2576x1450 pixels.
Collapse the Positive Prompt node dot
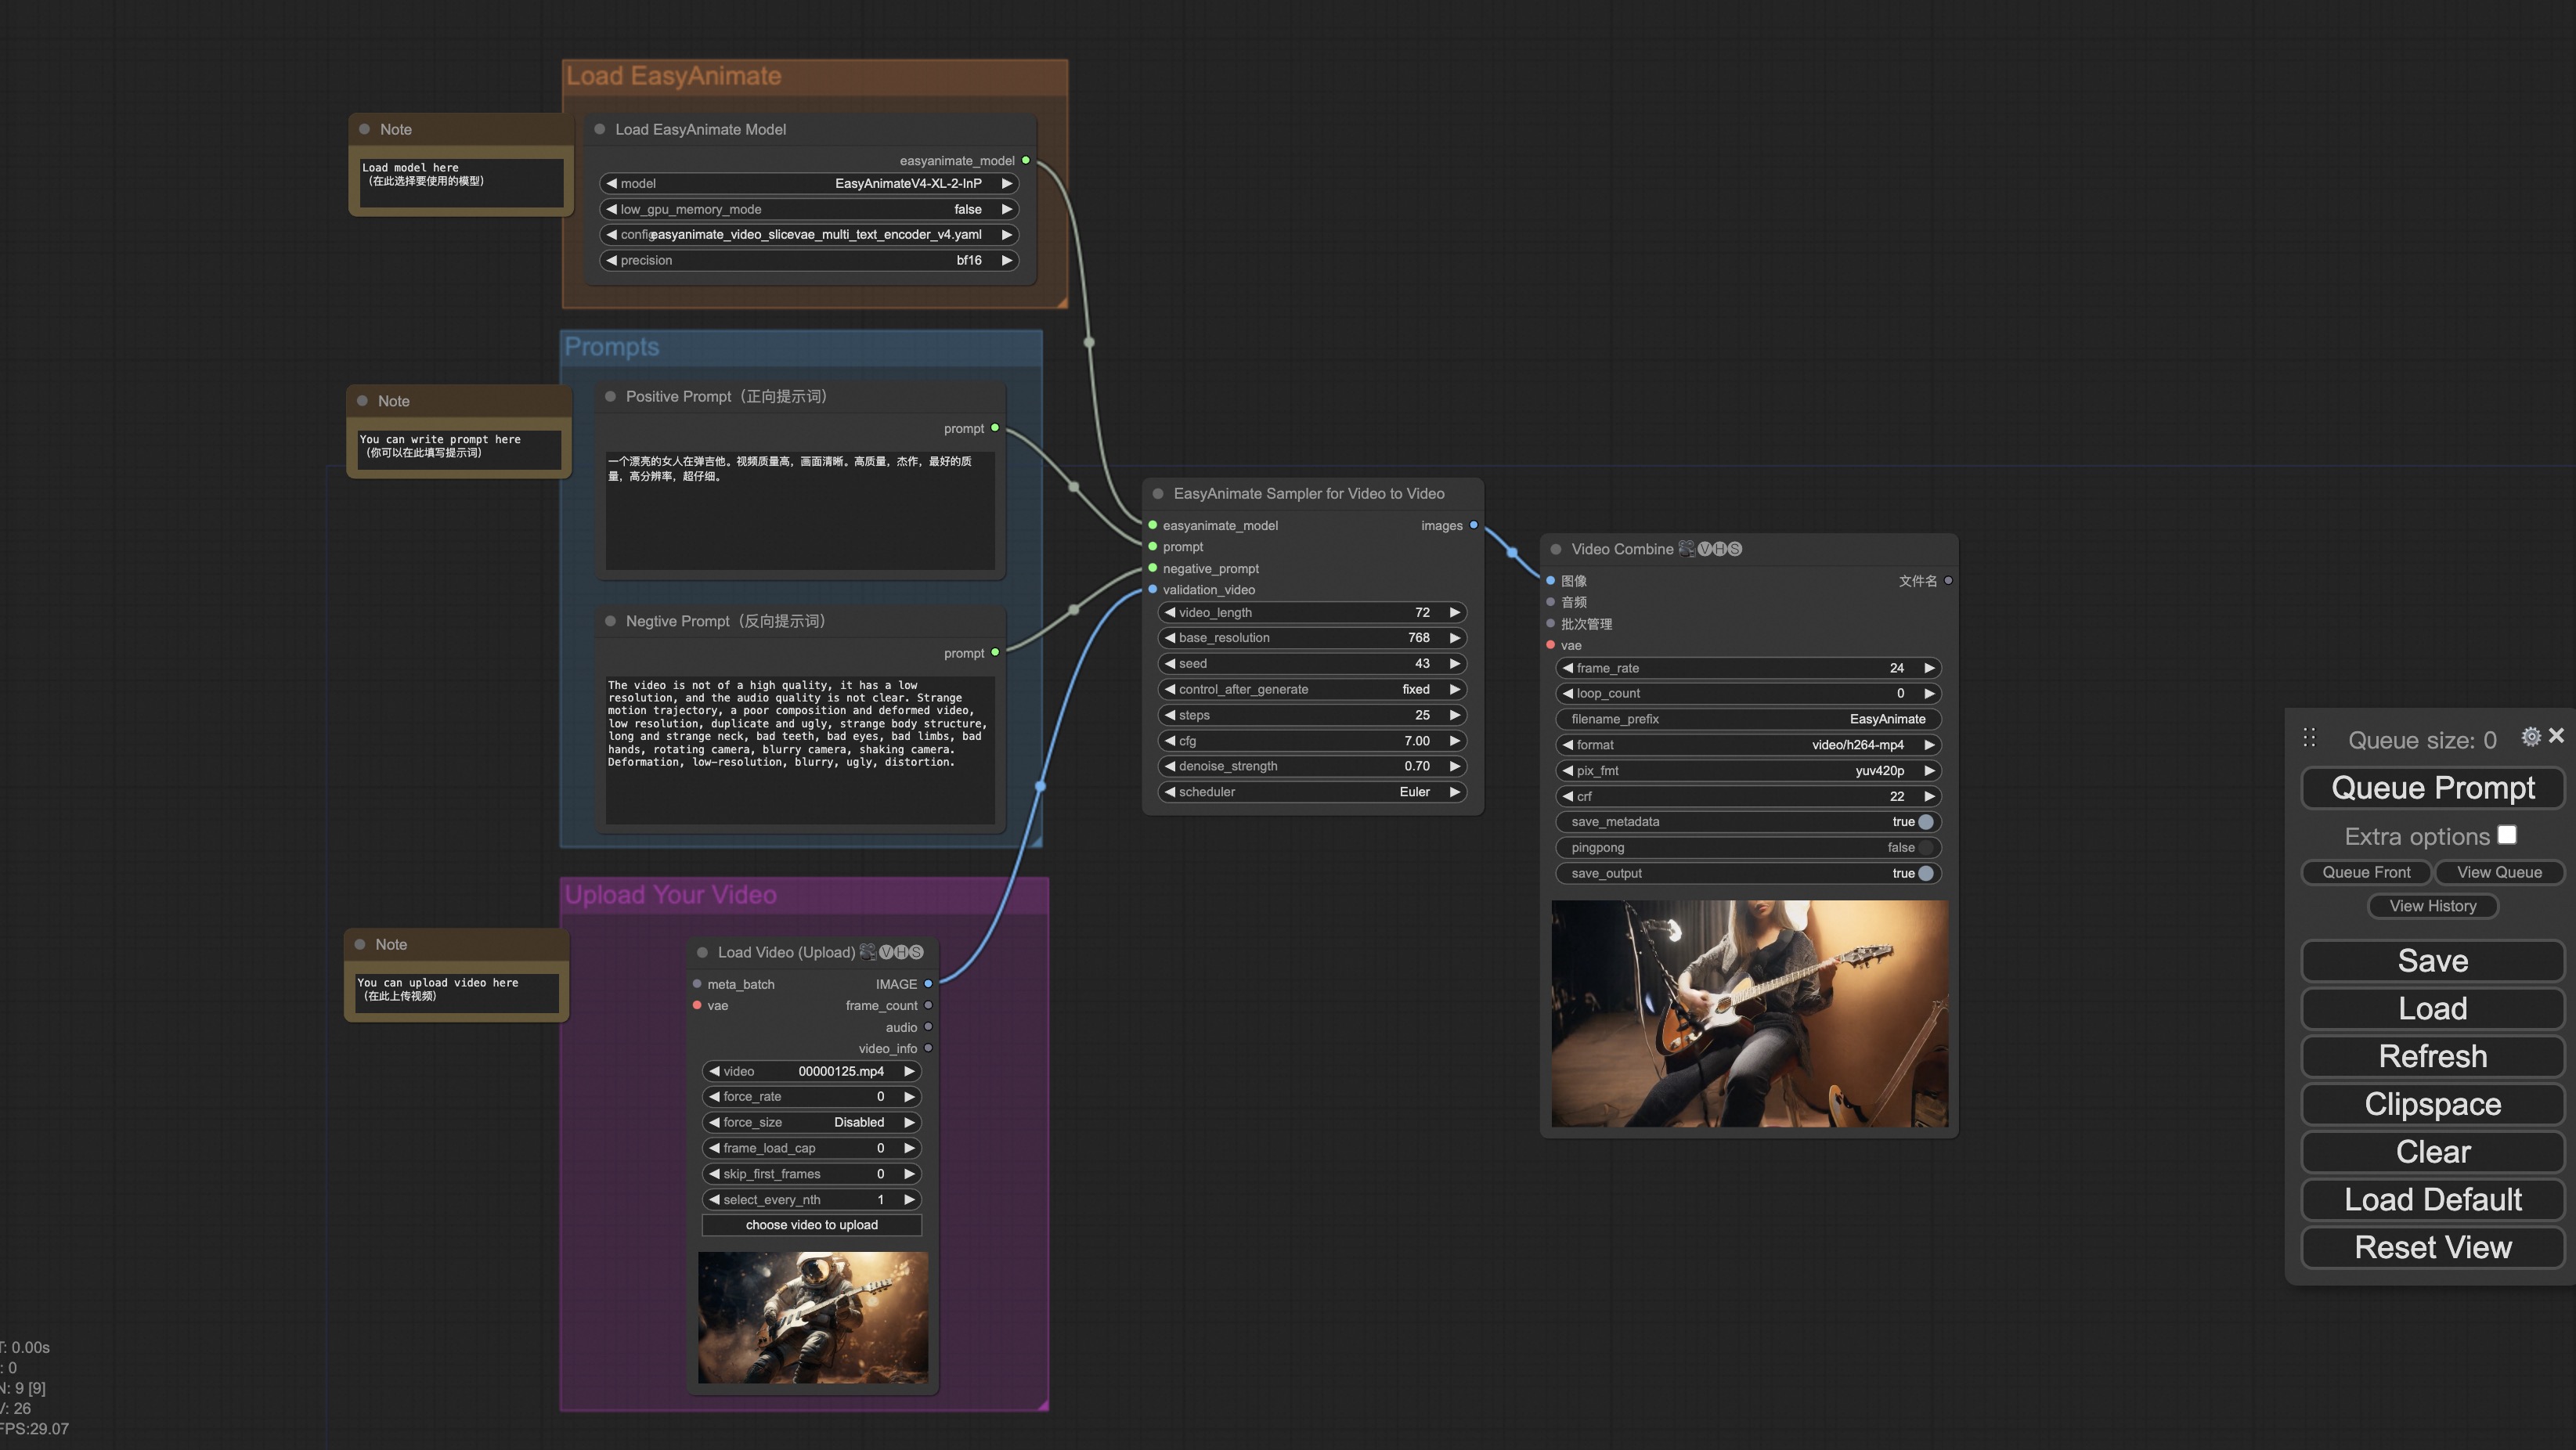(x=610, y=397)
